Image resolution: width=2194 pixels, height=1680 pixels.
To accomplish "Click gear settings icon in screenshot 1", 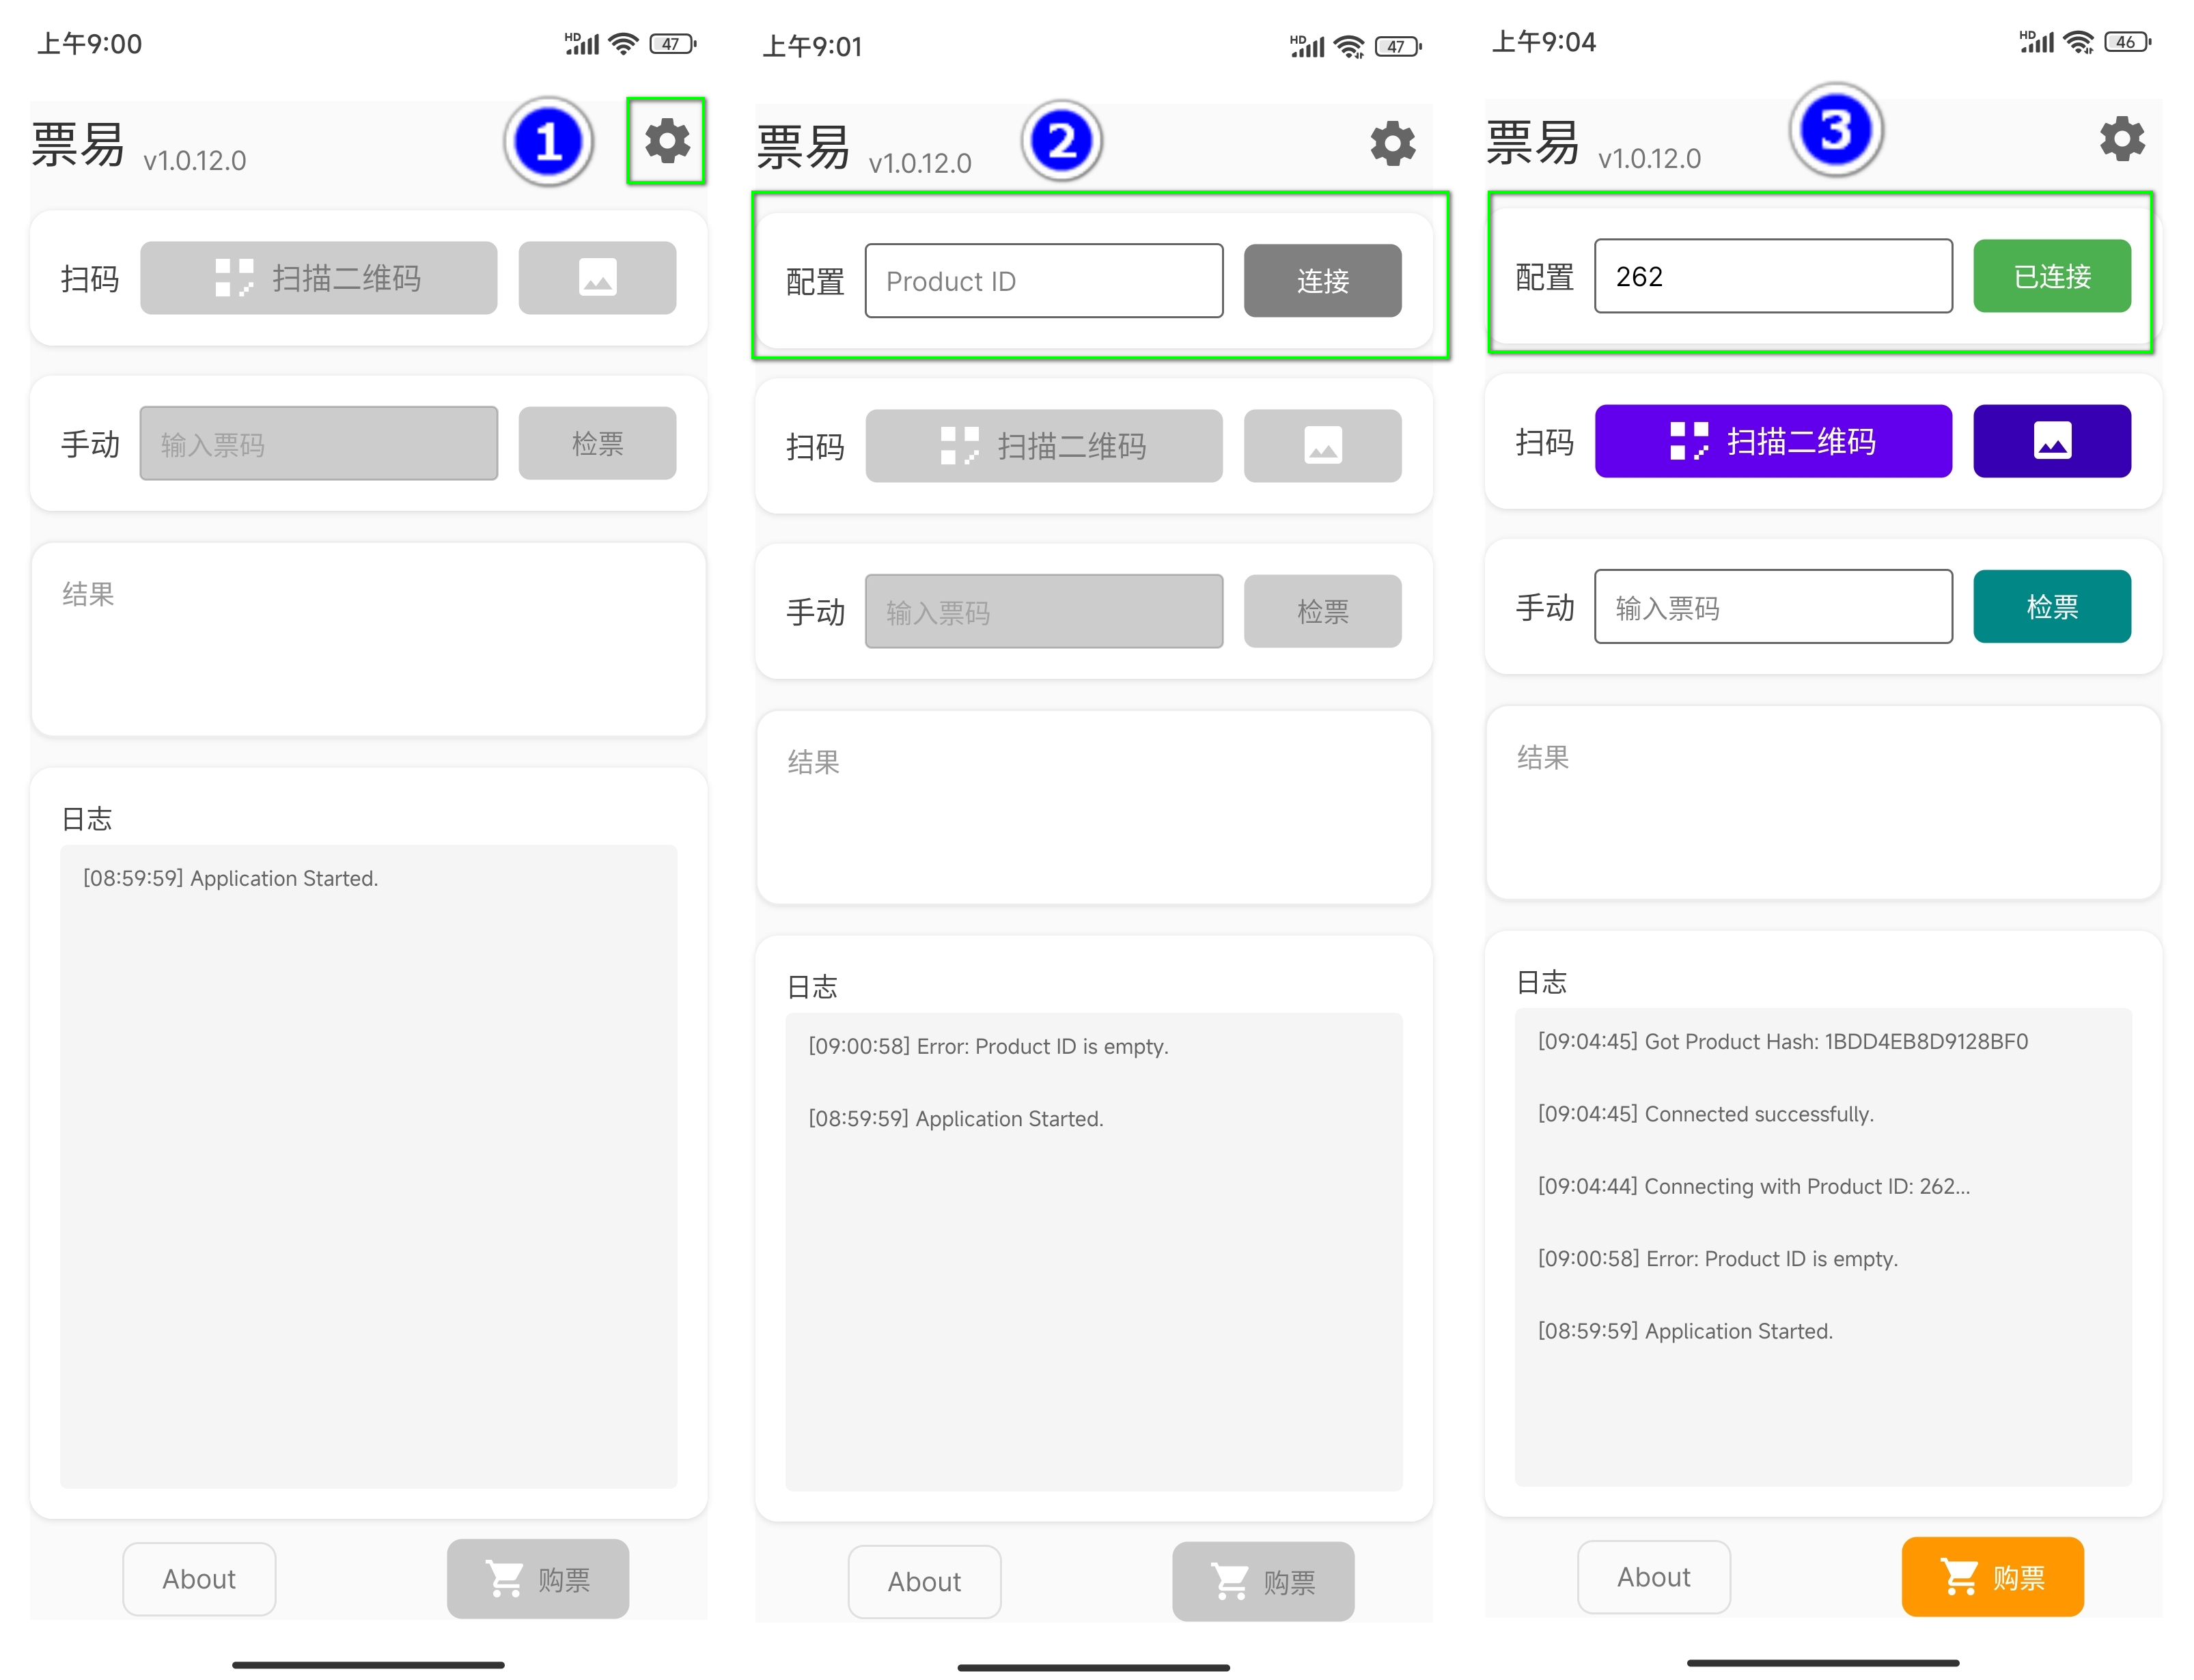I will (666, 141).
